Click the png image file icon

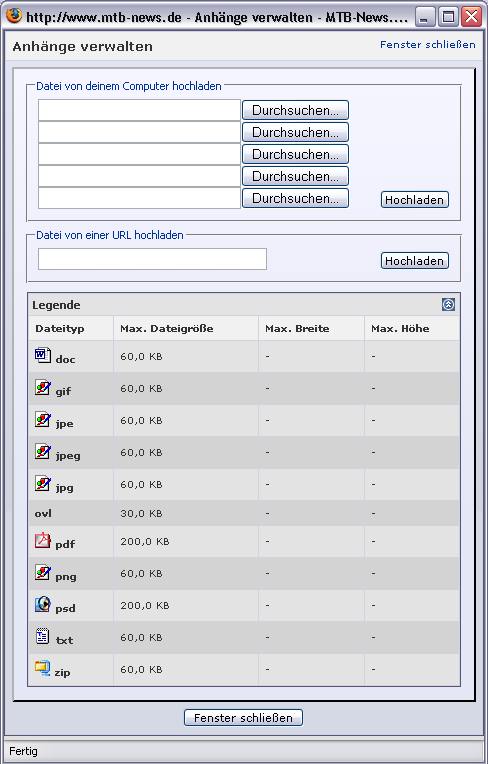[43, 572]
